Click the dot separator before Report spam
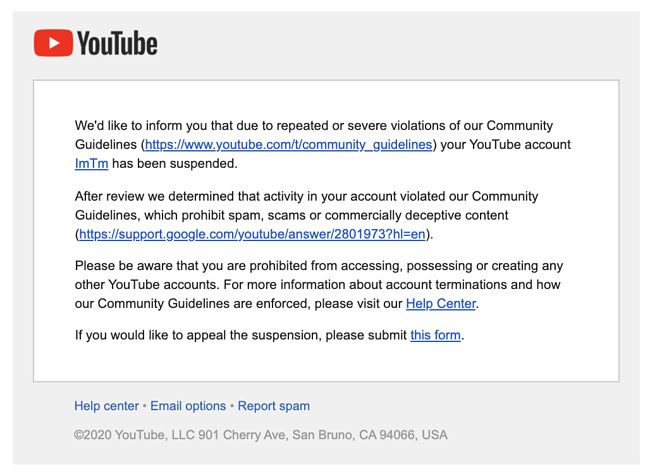The image size is (650, 472). point(232,406)
